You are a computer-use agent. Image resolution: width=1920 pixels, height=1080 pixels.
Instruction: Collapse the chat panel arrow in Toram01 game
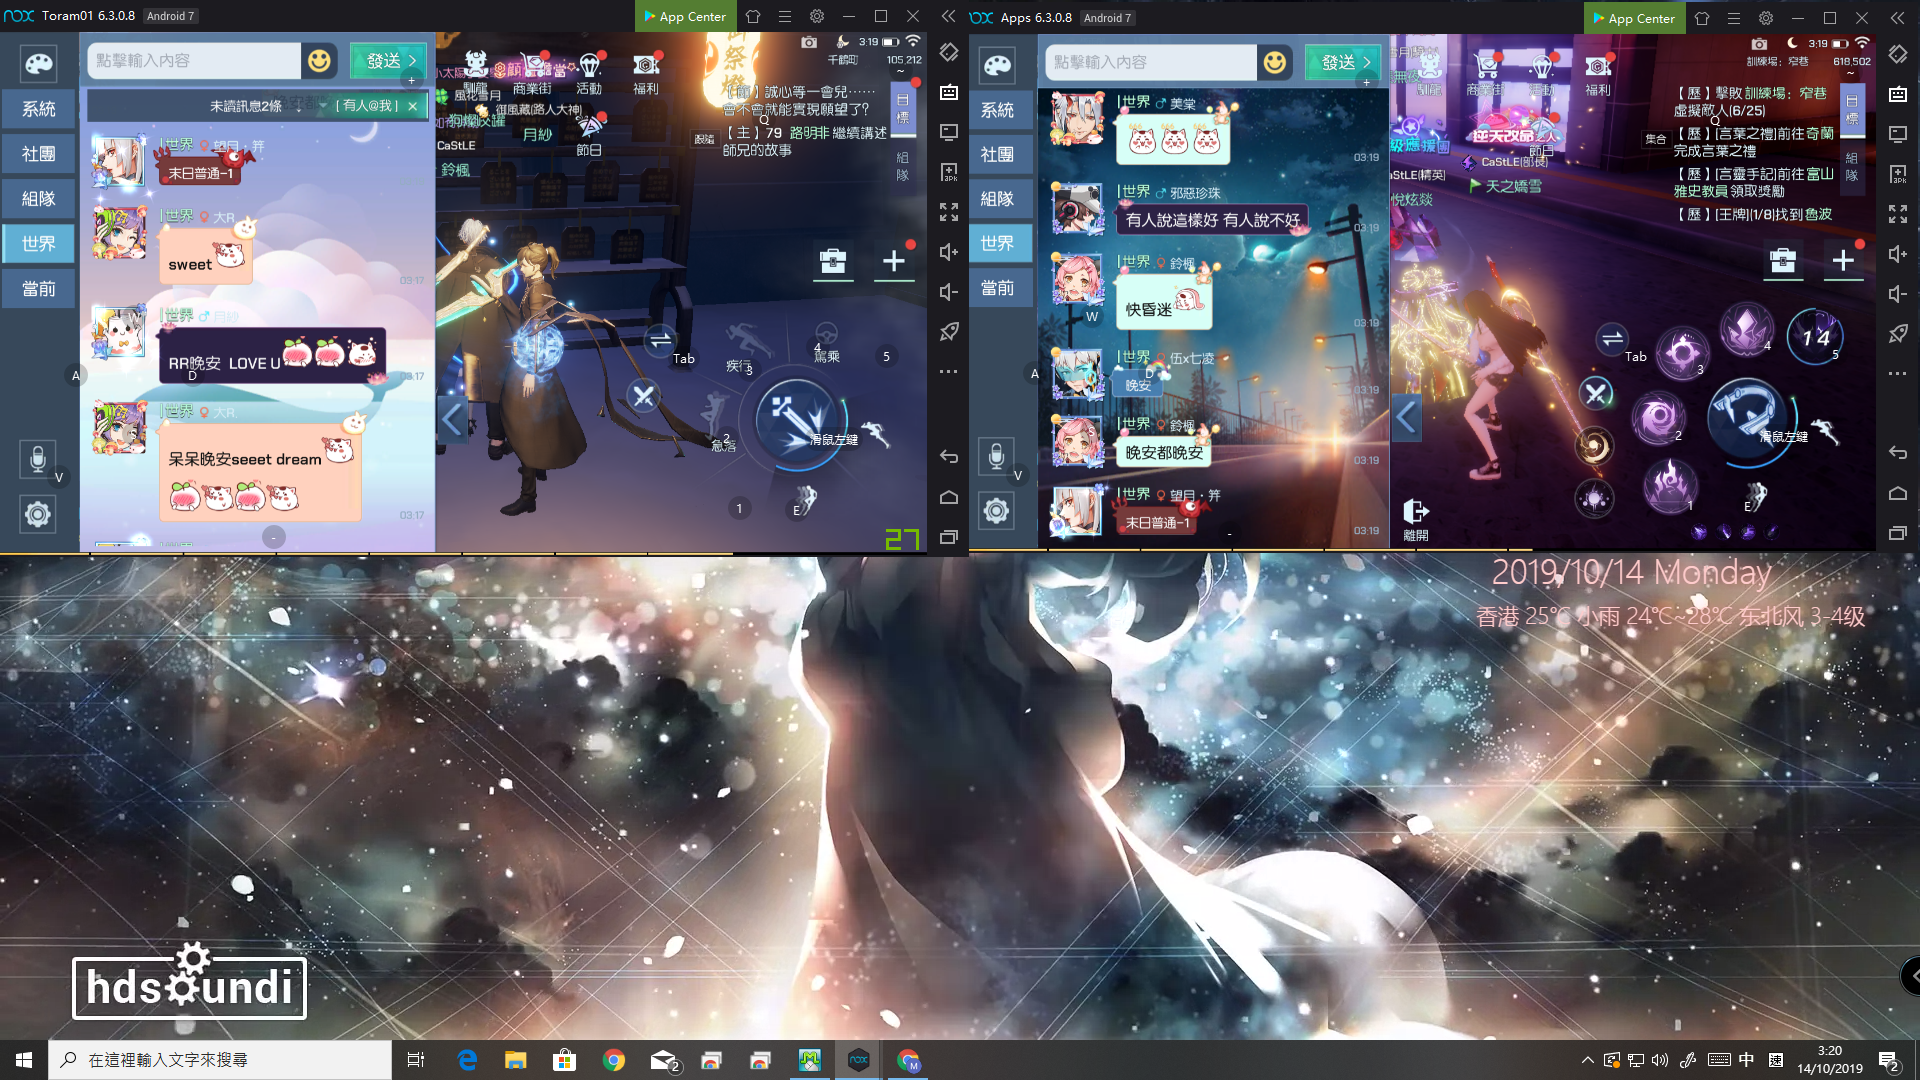pos(452,419)
